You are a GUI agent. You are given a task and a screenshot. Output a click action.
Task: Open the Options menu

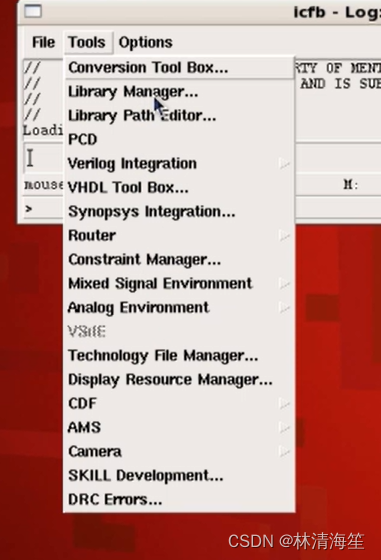point(146,42)
